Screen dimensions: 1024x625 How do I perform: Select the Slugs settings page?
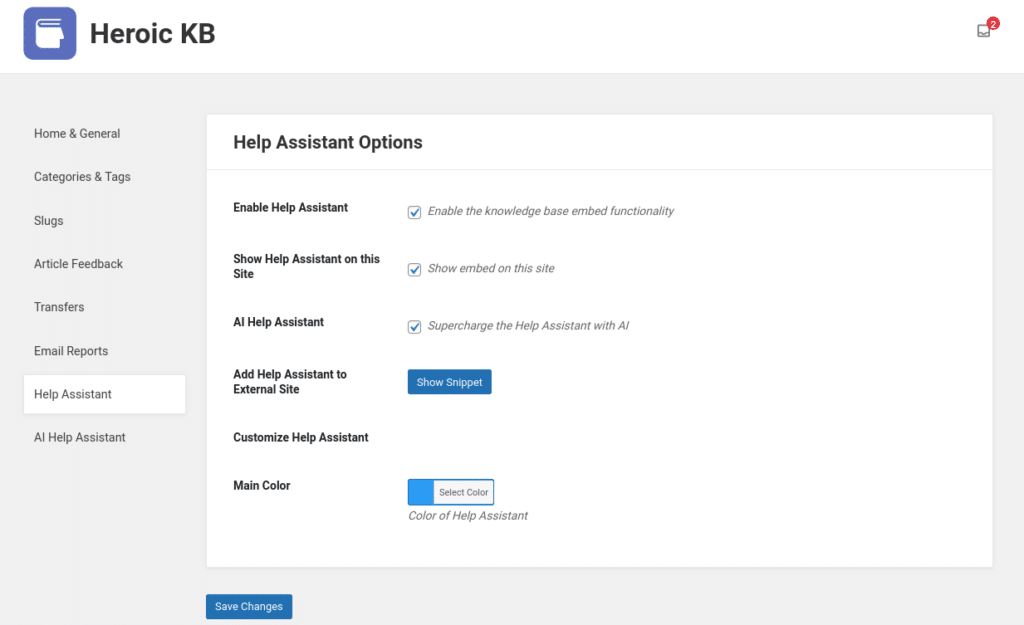(x=48, y=220)
